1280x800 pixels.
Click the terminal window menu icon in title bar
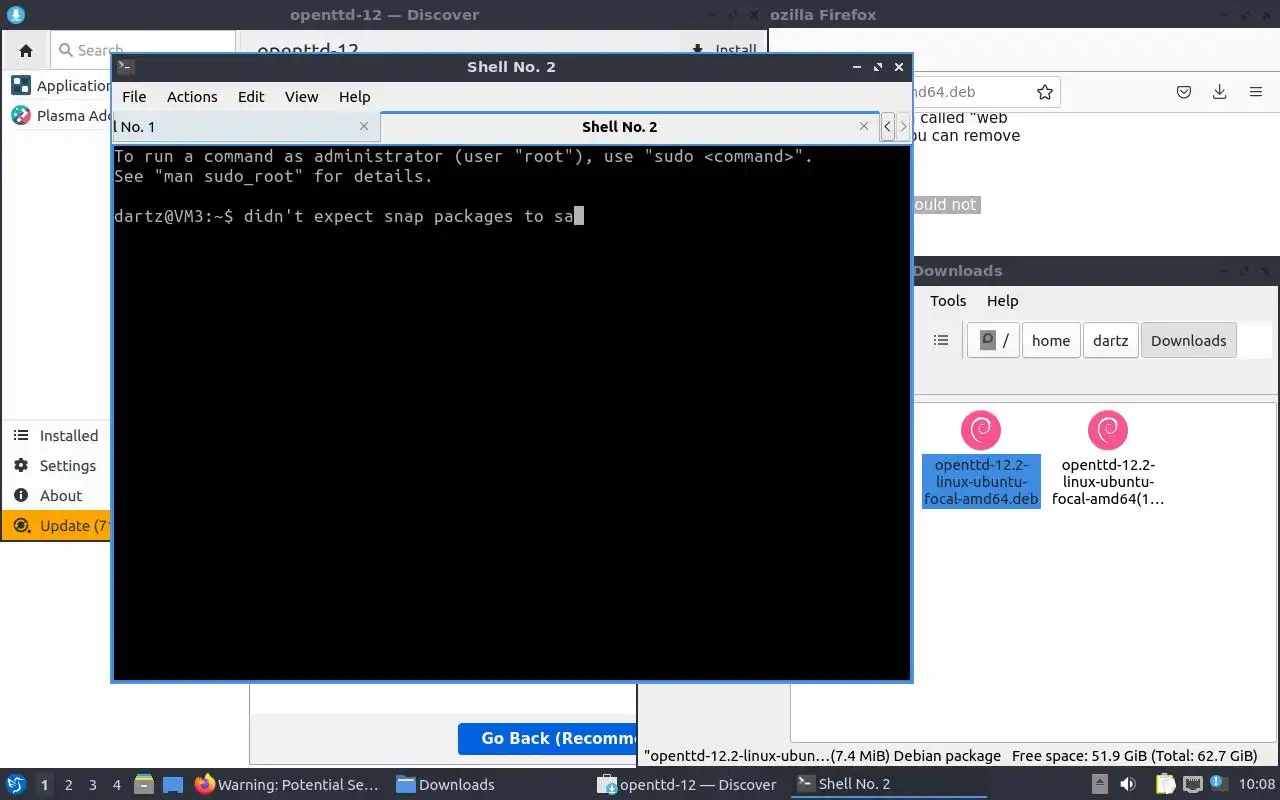[126, 67]
